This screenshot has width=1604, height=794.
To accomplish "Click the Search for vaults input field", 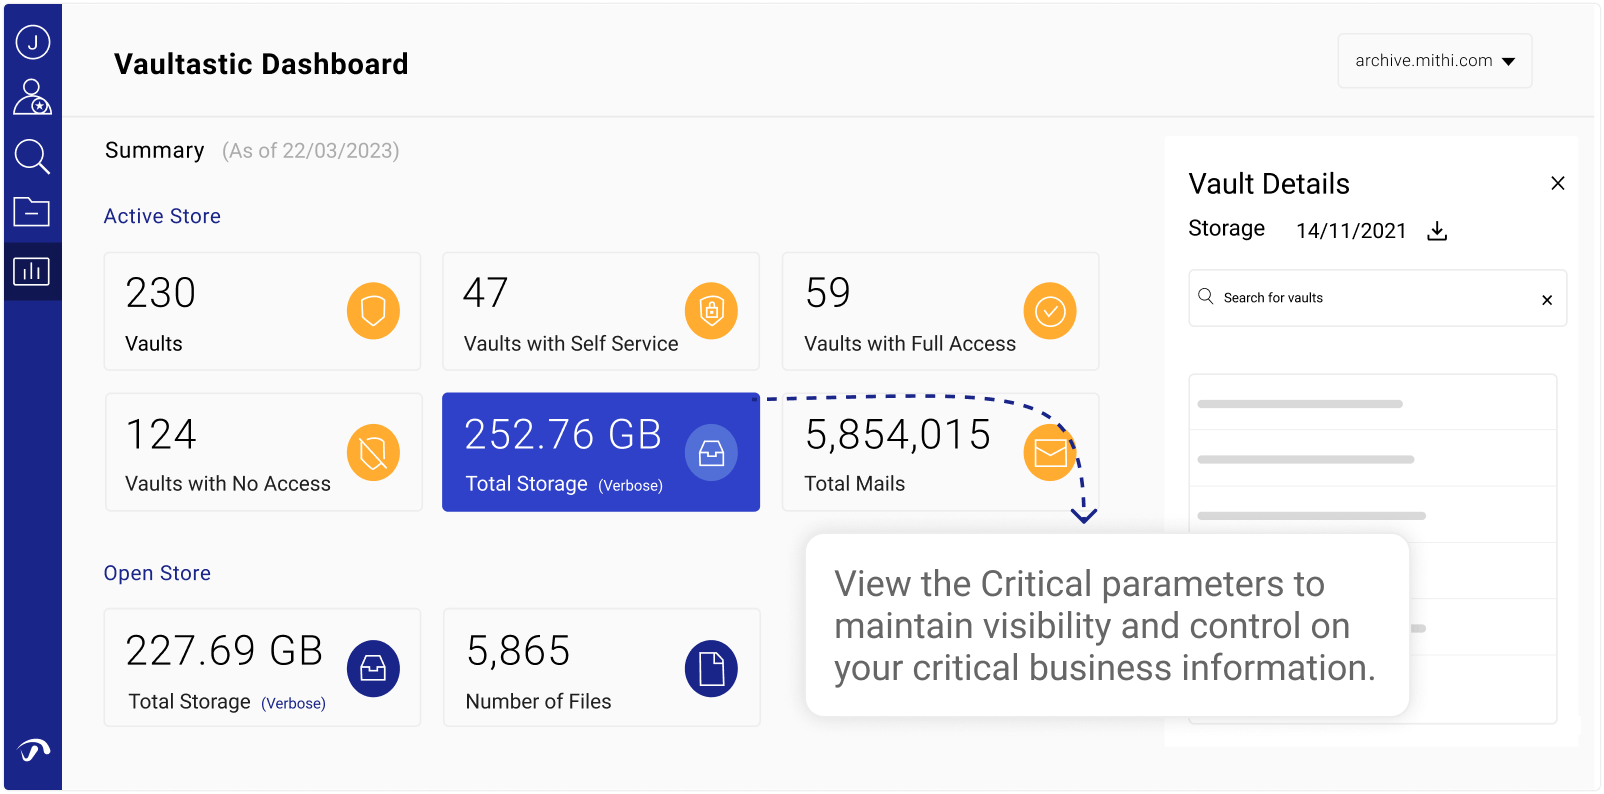I will (x=1370, y=298).
